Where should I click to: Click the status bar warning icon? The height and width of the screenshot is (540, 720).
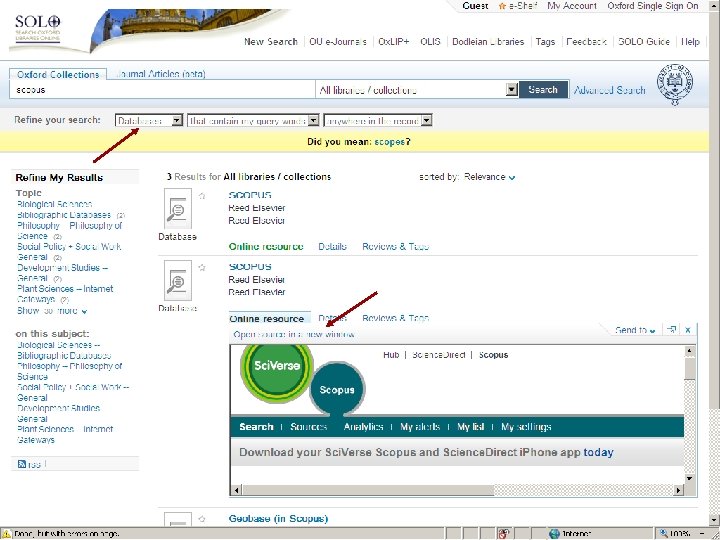click(6, 534)
